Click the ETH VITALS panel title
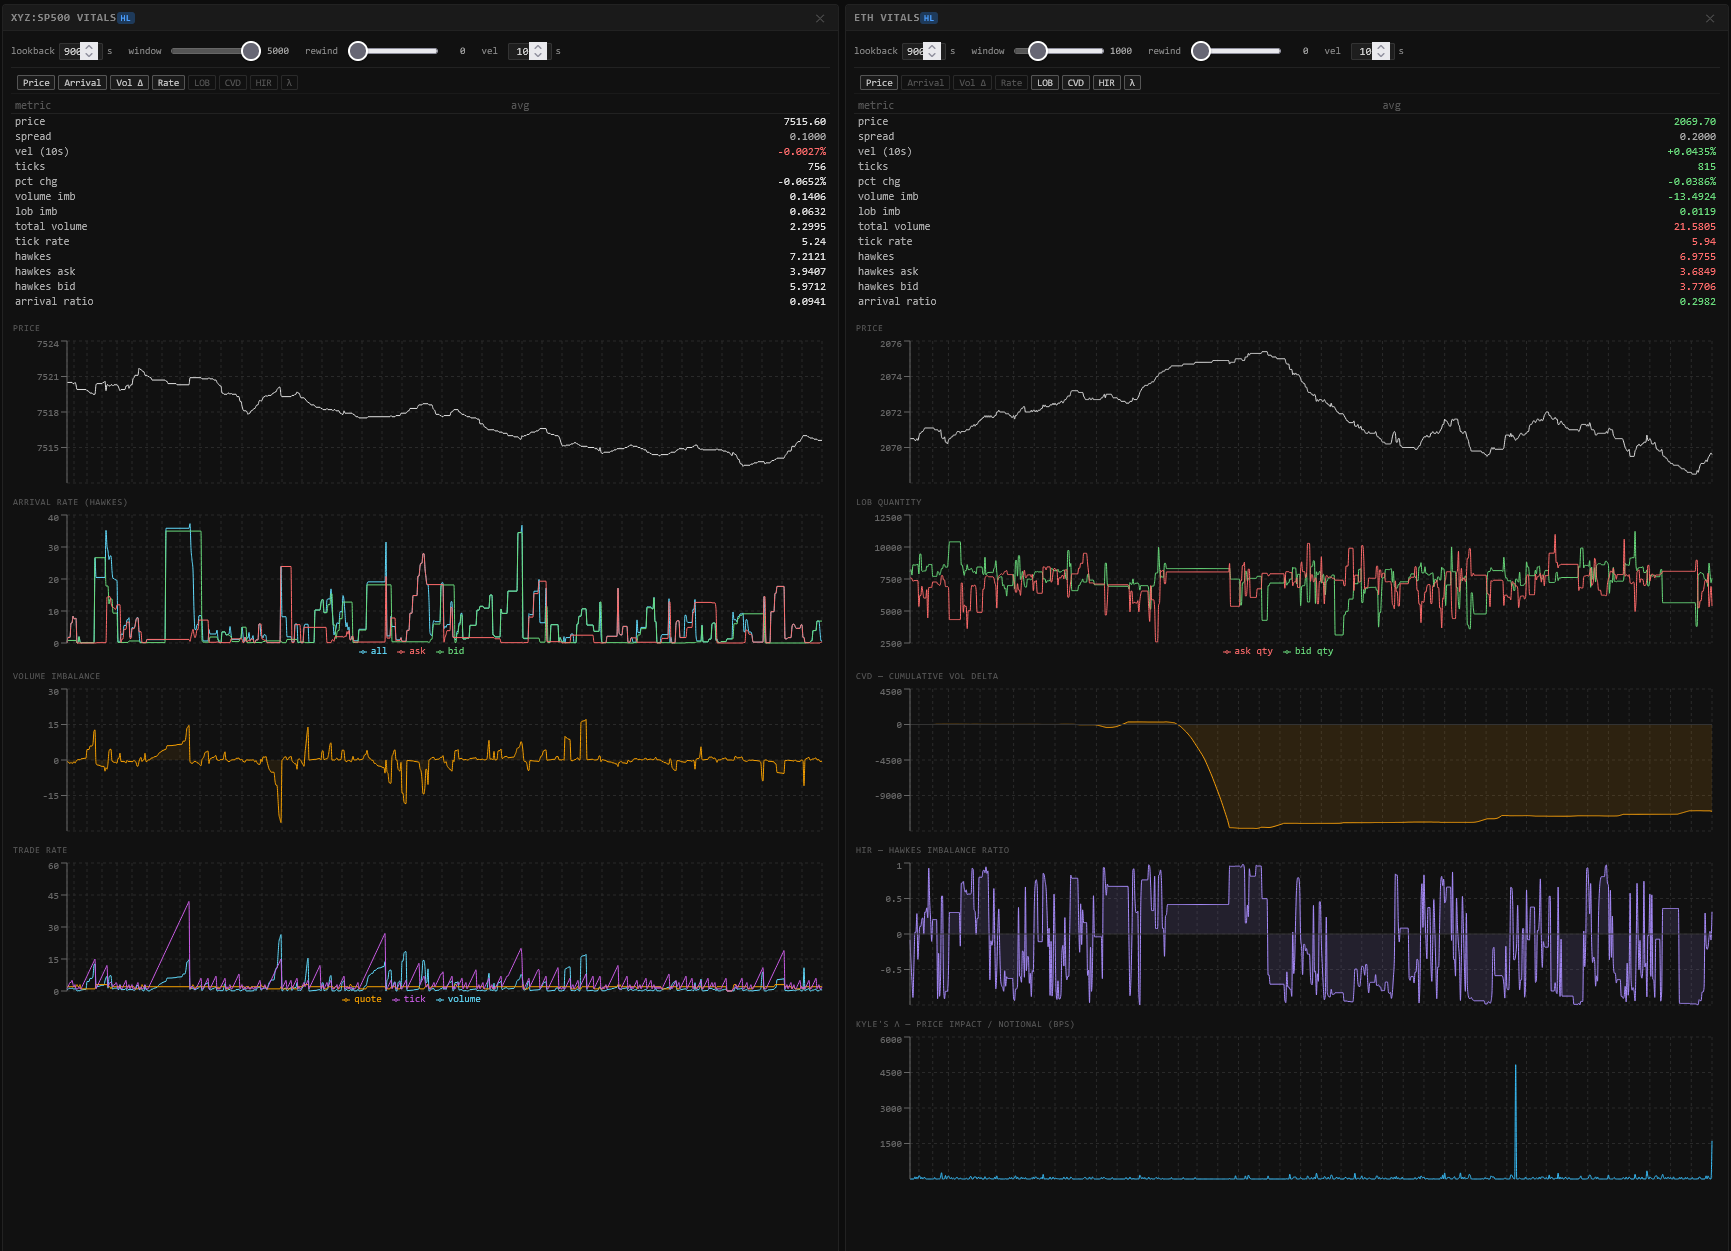Viewport: 1731px width, 1251px height. (886, 18)
